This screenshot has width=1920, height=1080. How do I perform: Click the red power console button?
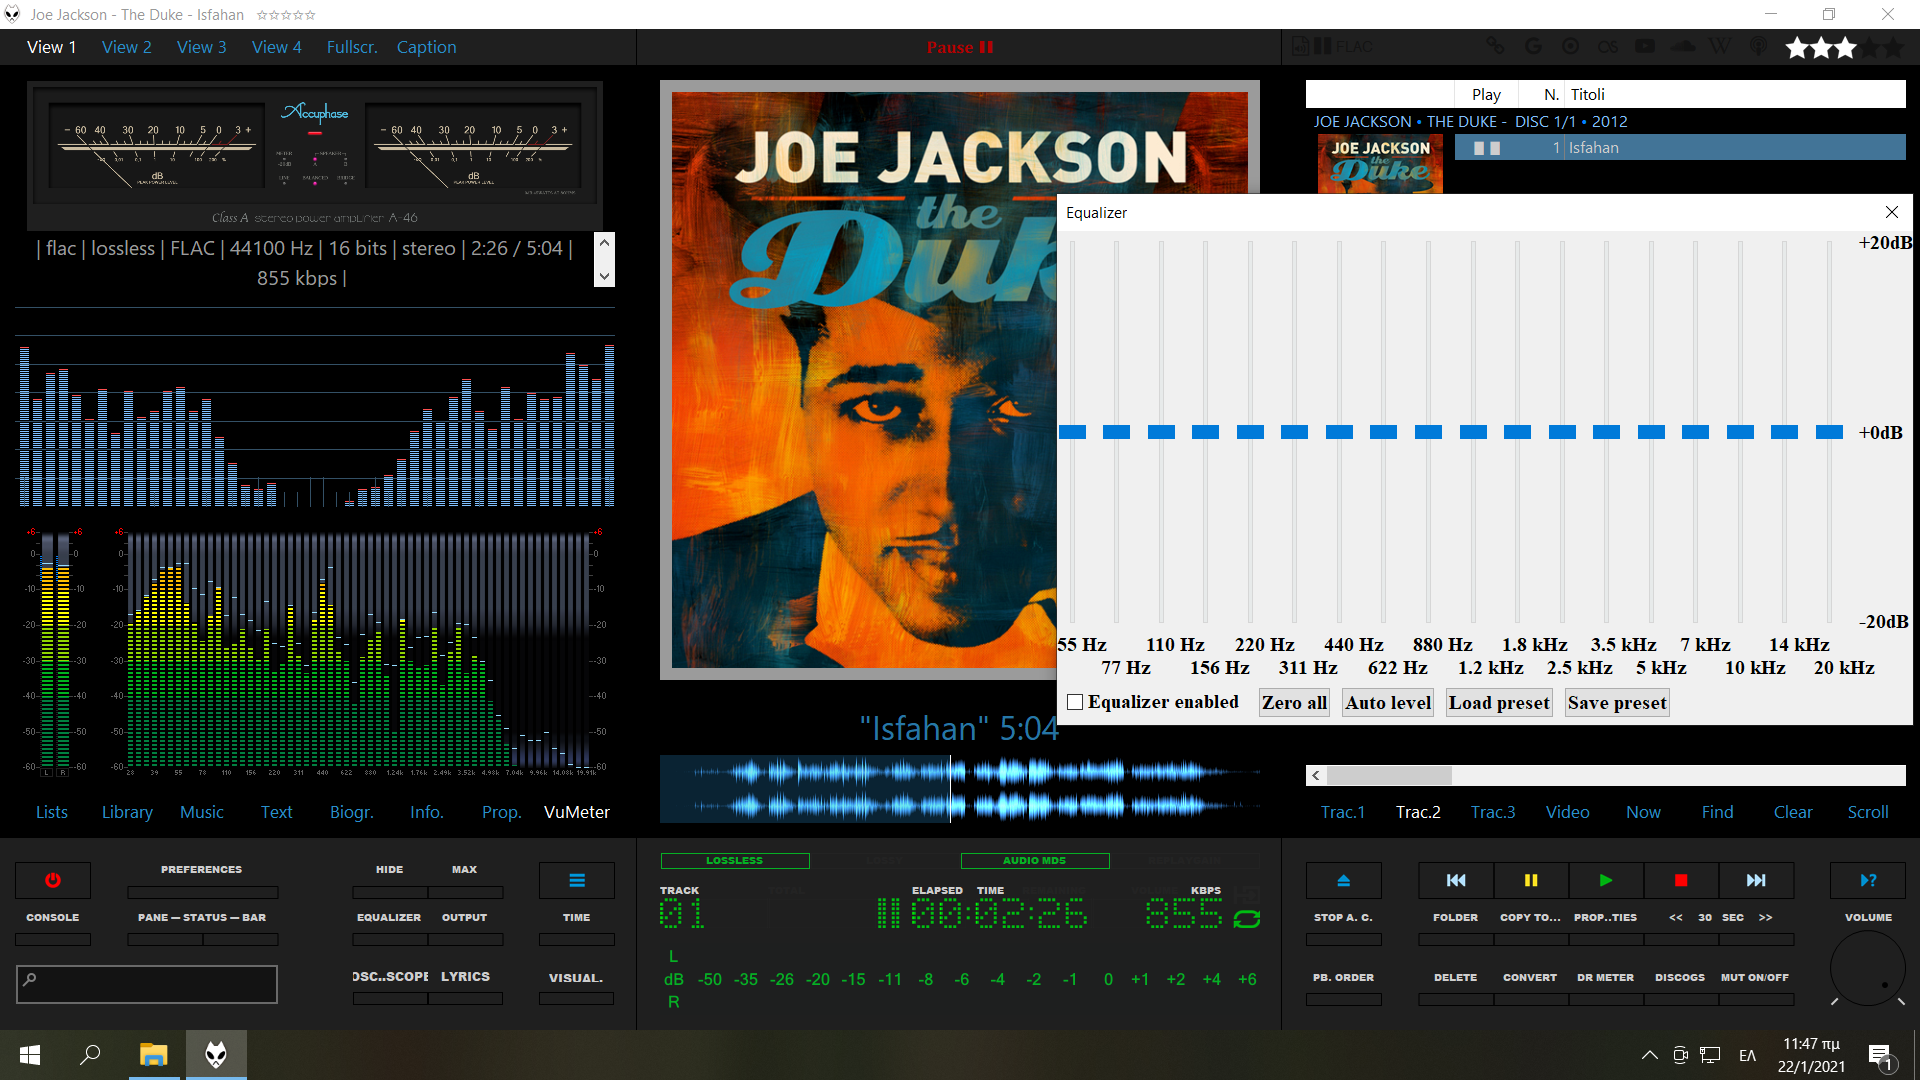53,880
